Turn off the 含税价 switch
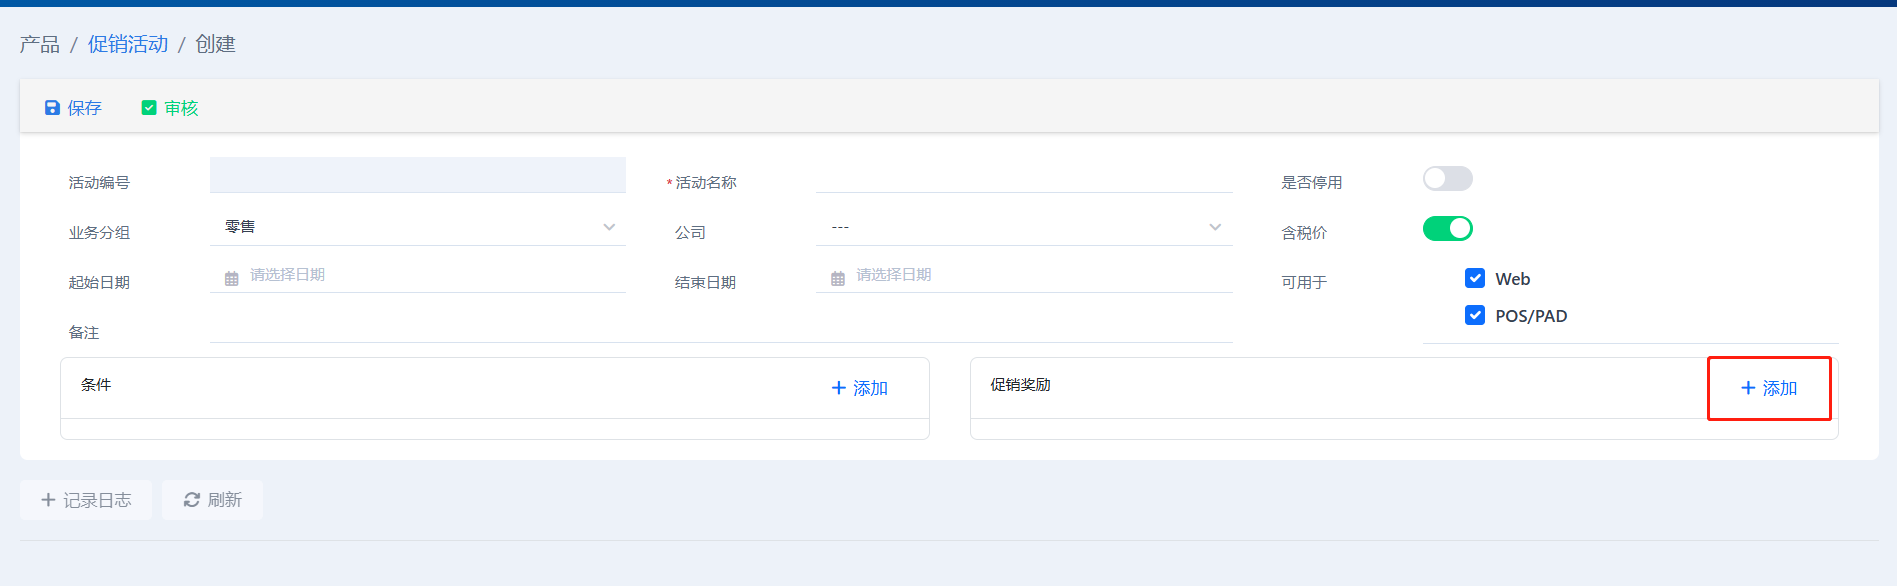1897x586 pixels. point(1448,229)
